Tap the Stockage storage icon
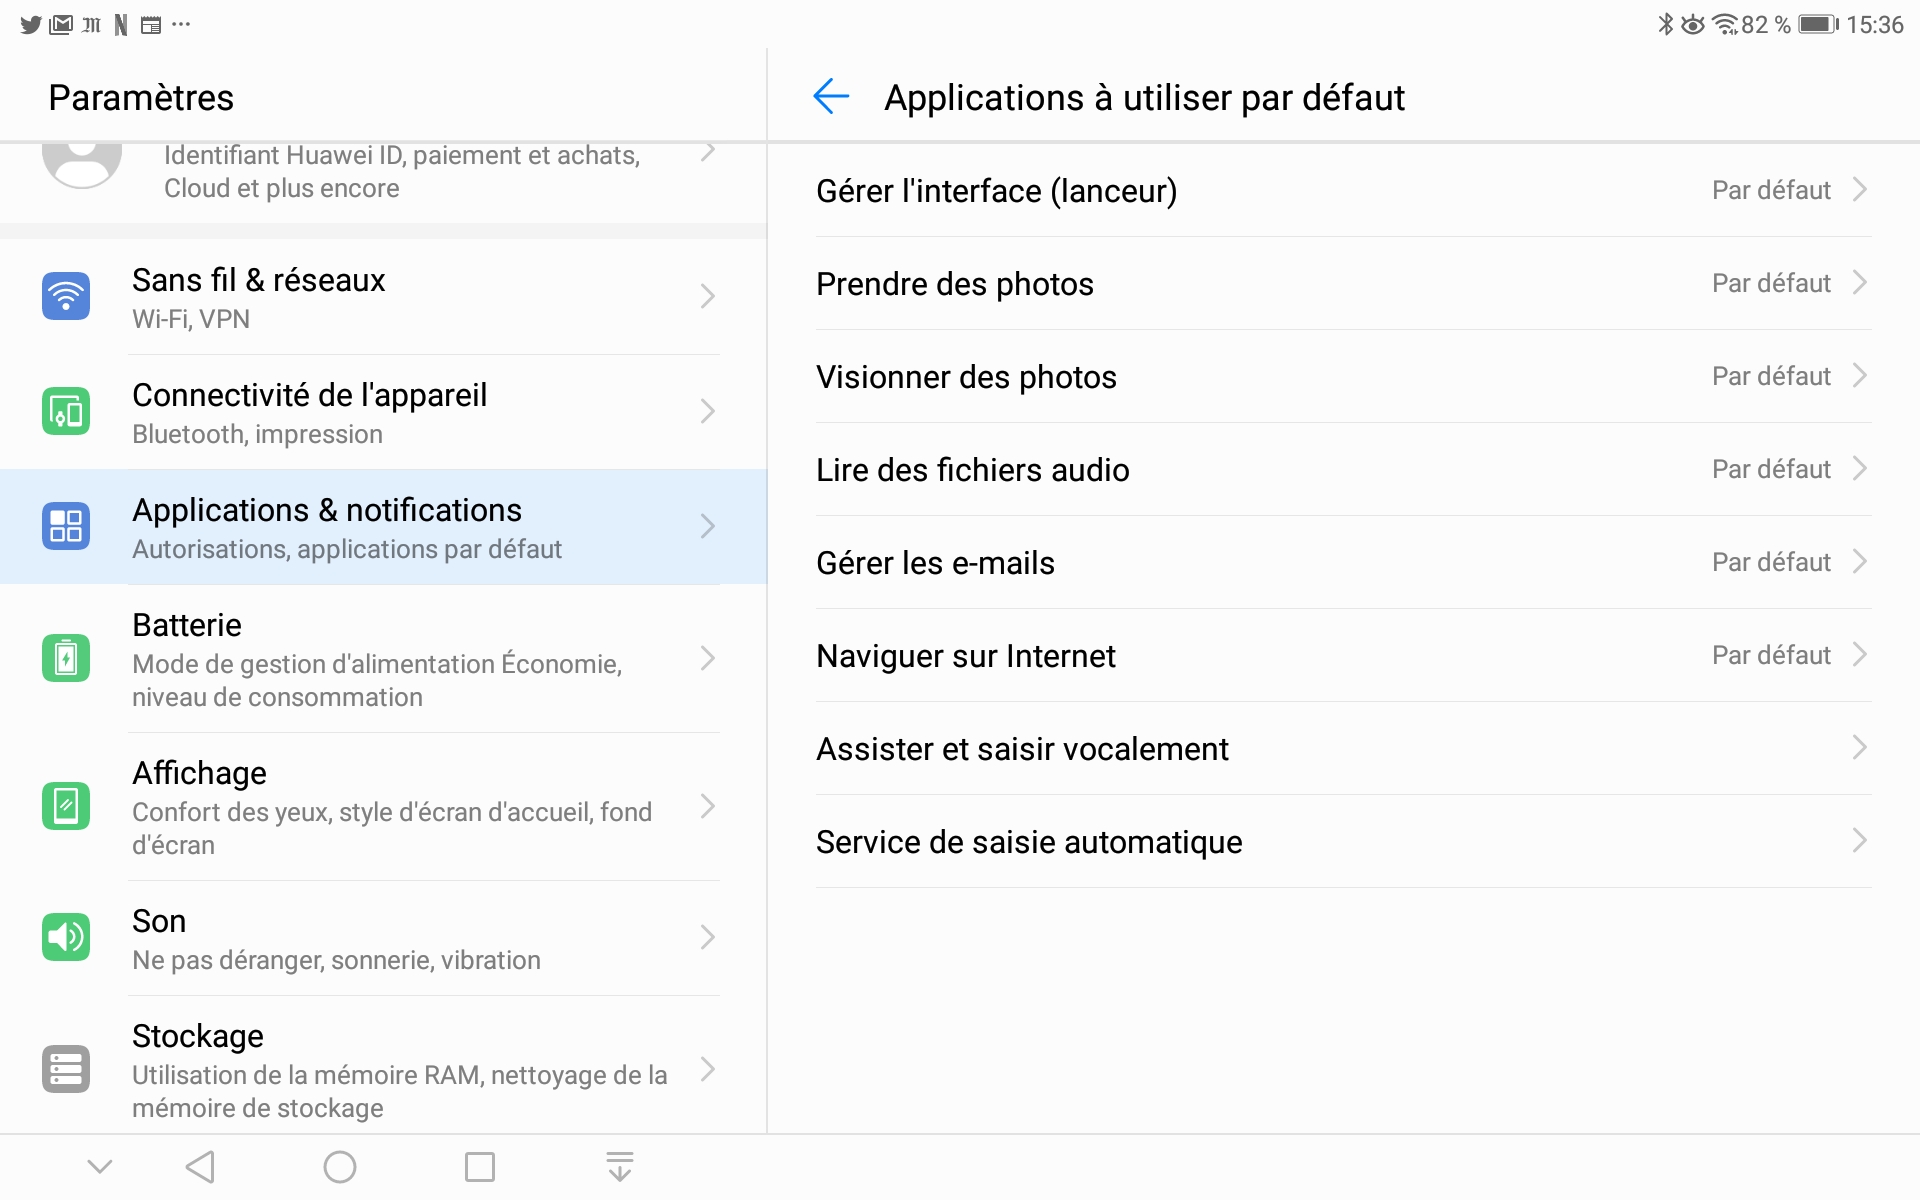Viewport: 1920px width, 1200px height. click(x=66, y=1069)
